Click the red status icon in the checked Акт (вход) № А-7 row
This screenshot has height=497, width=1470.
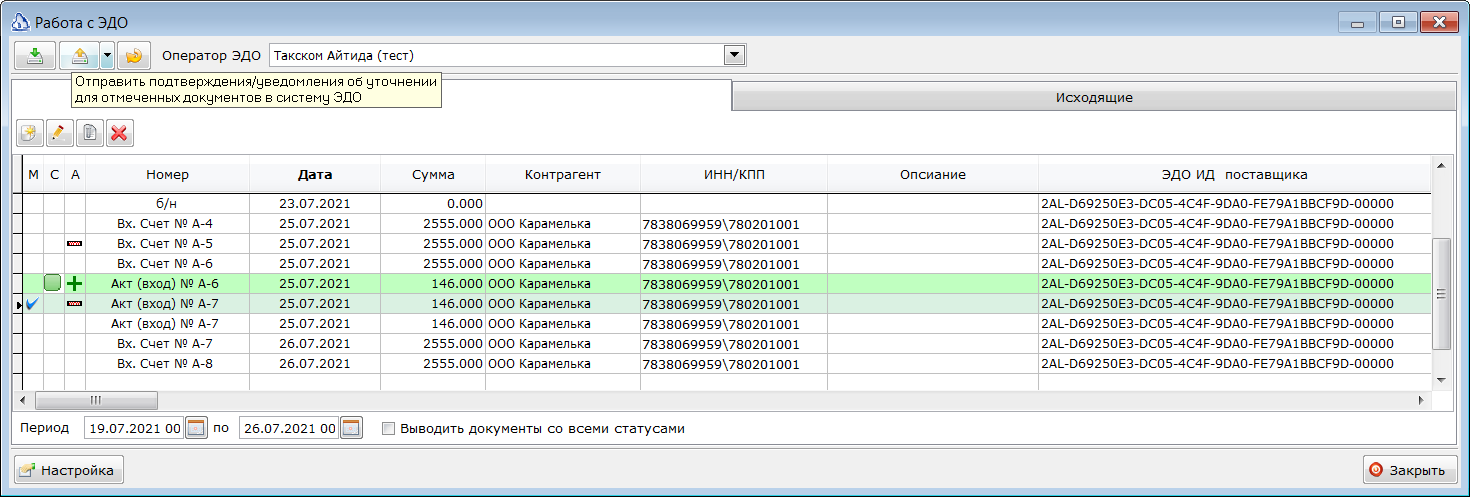(74, 303)
